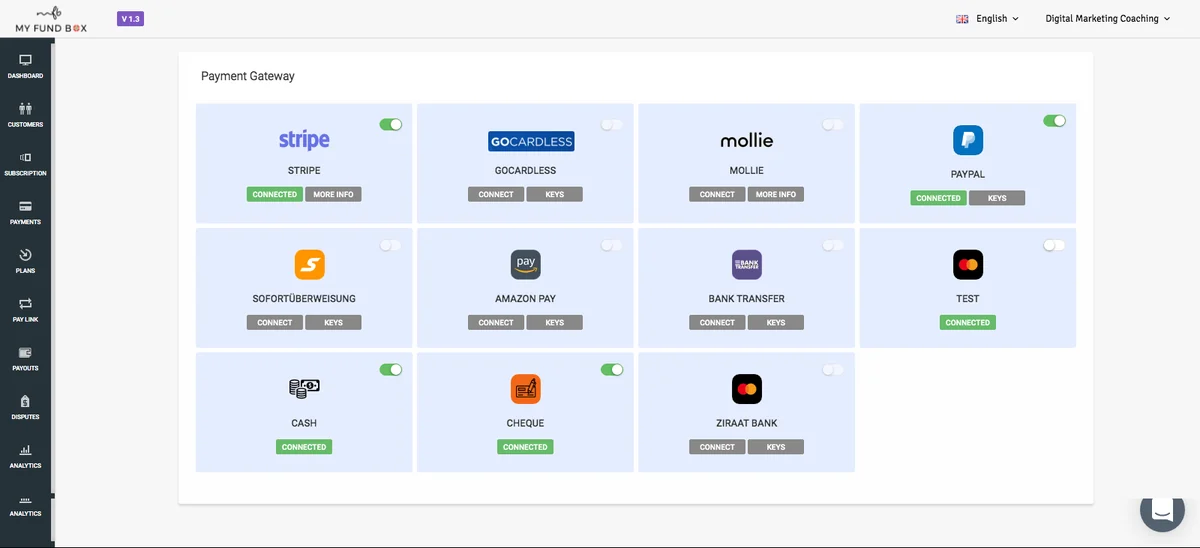
Task: Click the SOFORTÜBERWEISUNG name label
Action: (304, 299)
